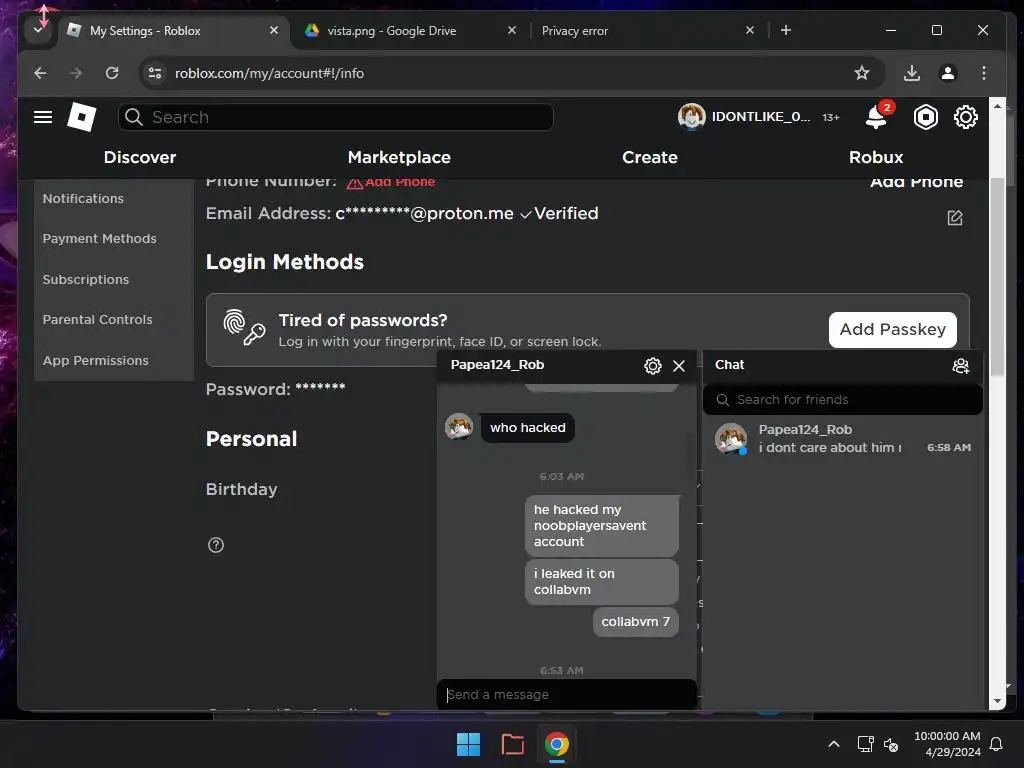Open Windows Start menu
The width and height of the screenshot is (1024, 768).
coord(468,744)
